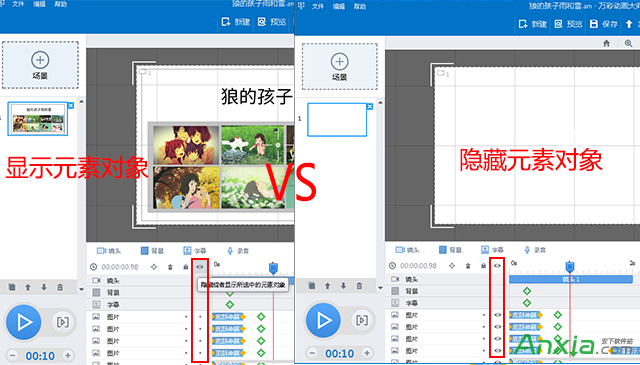Open 帮助 menu in left window
The image size is (640, 365).
click(61, 4)
